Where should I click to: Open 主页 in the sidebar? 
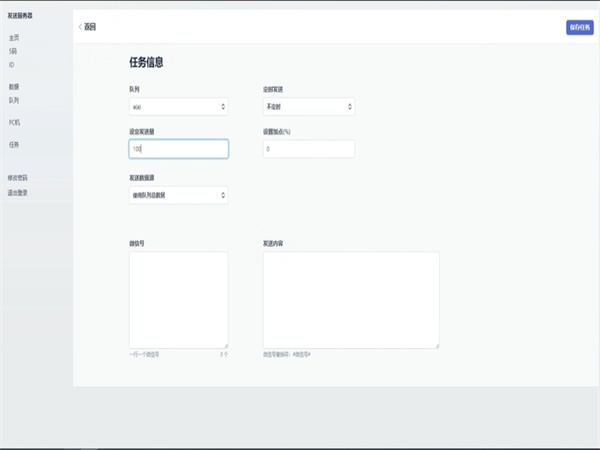click(x=14, y=37)
